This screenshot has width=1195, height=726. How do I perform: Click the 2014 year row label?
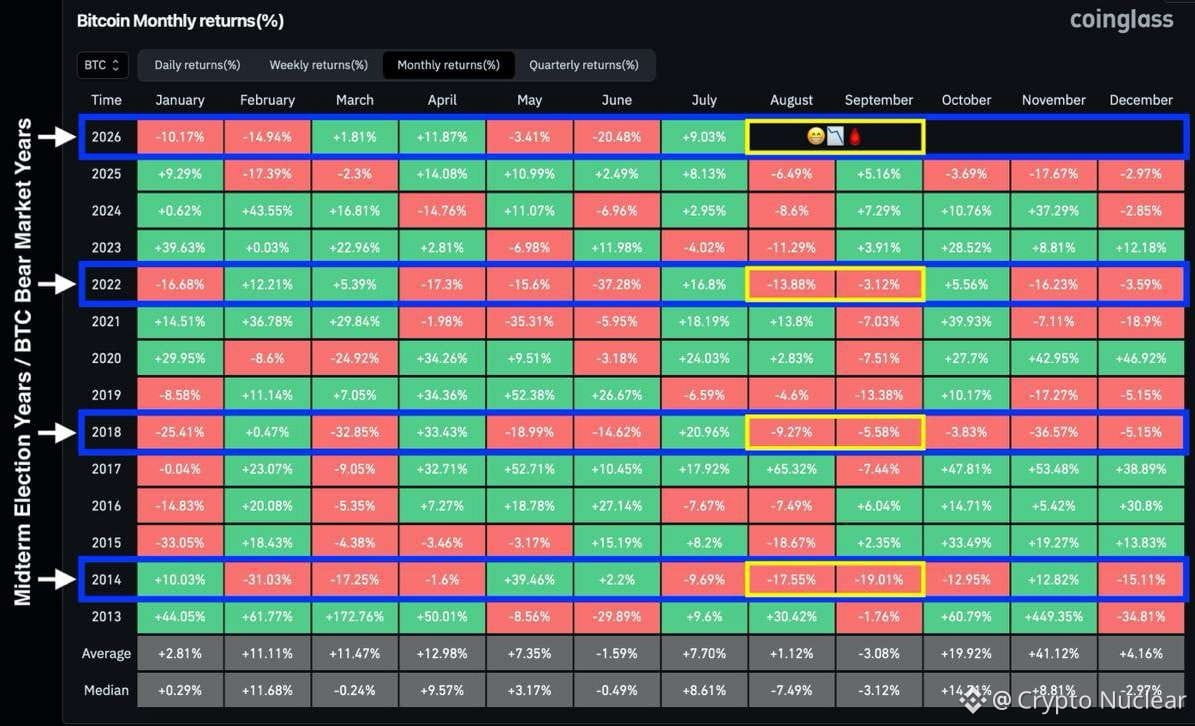tap(106, 580)
